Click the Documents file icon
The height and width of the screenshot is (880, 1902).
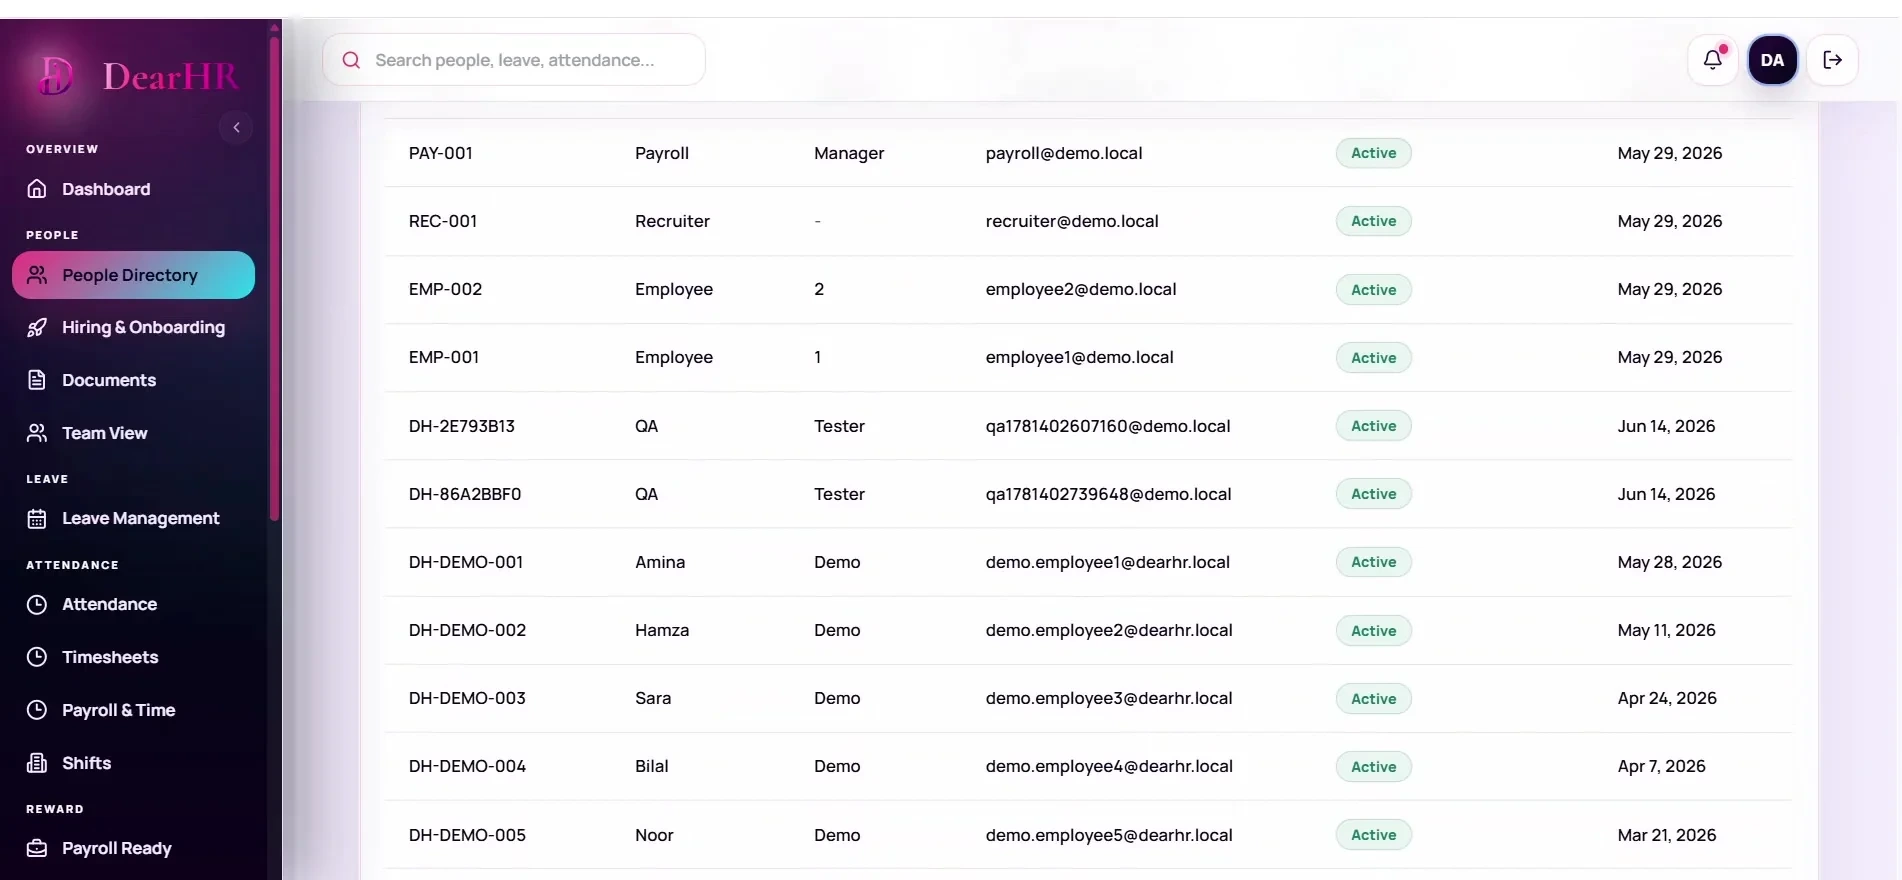coord(37,380)
